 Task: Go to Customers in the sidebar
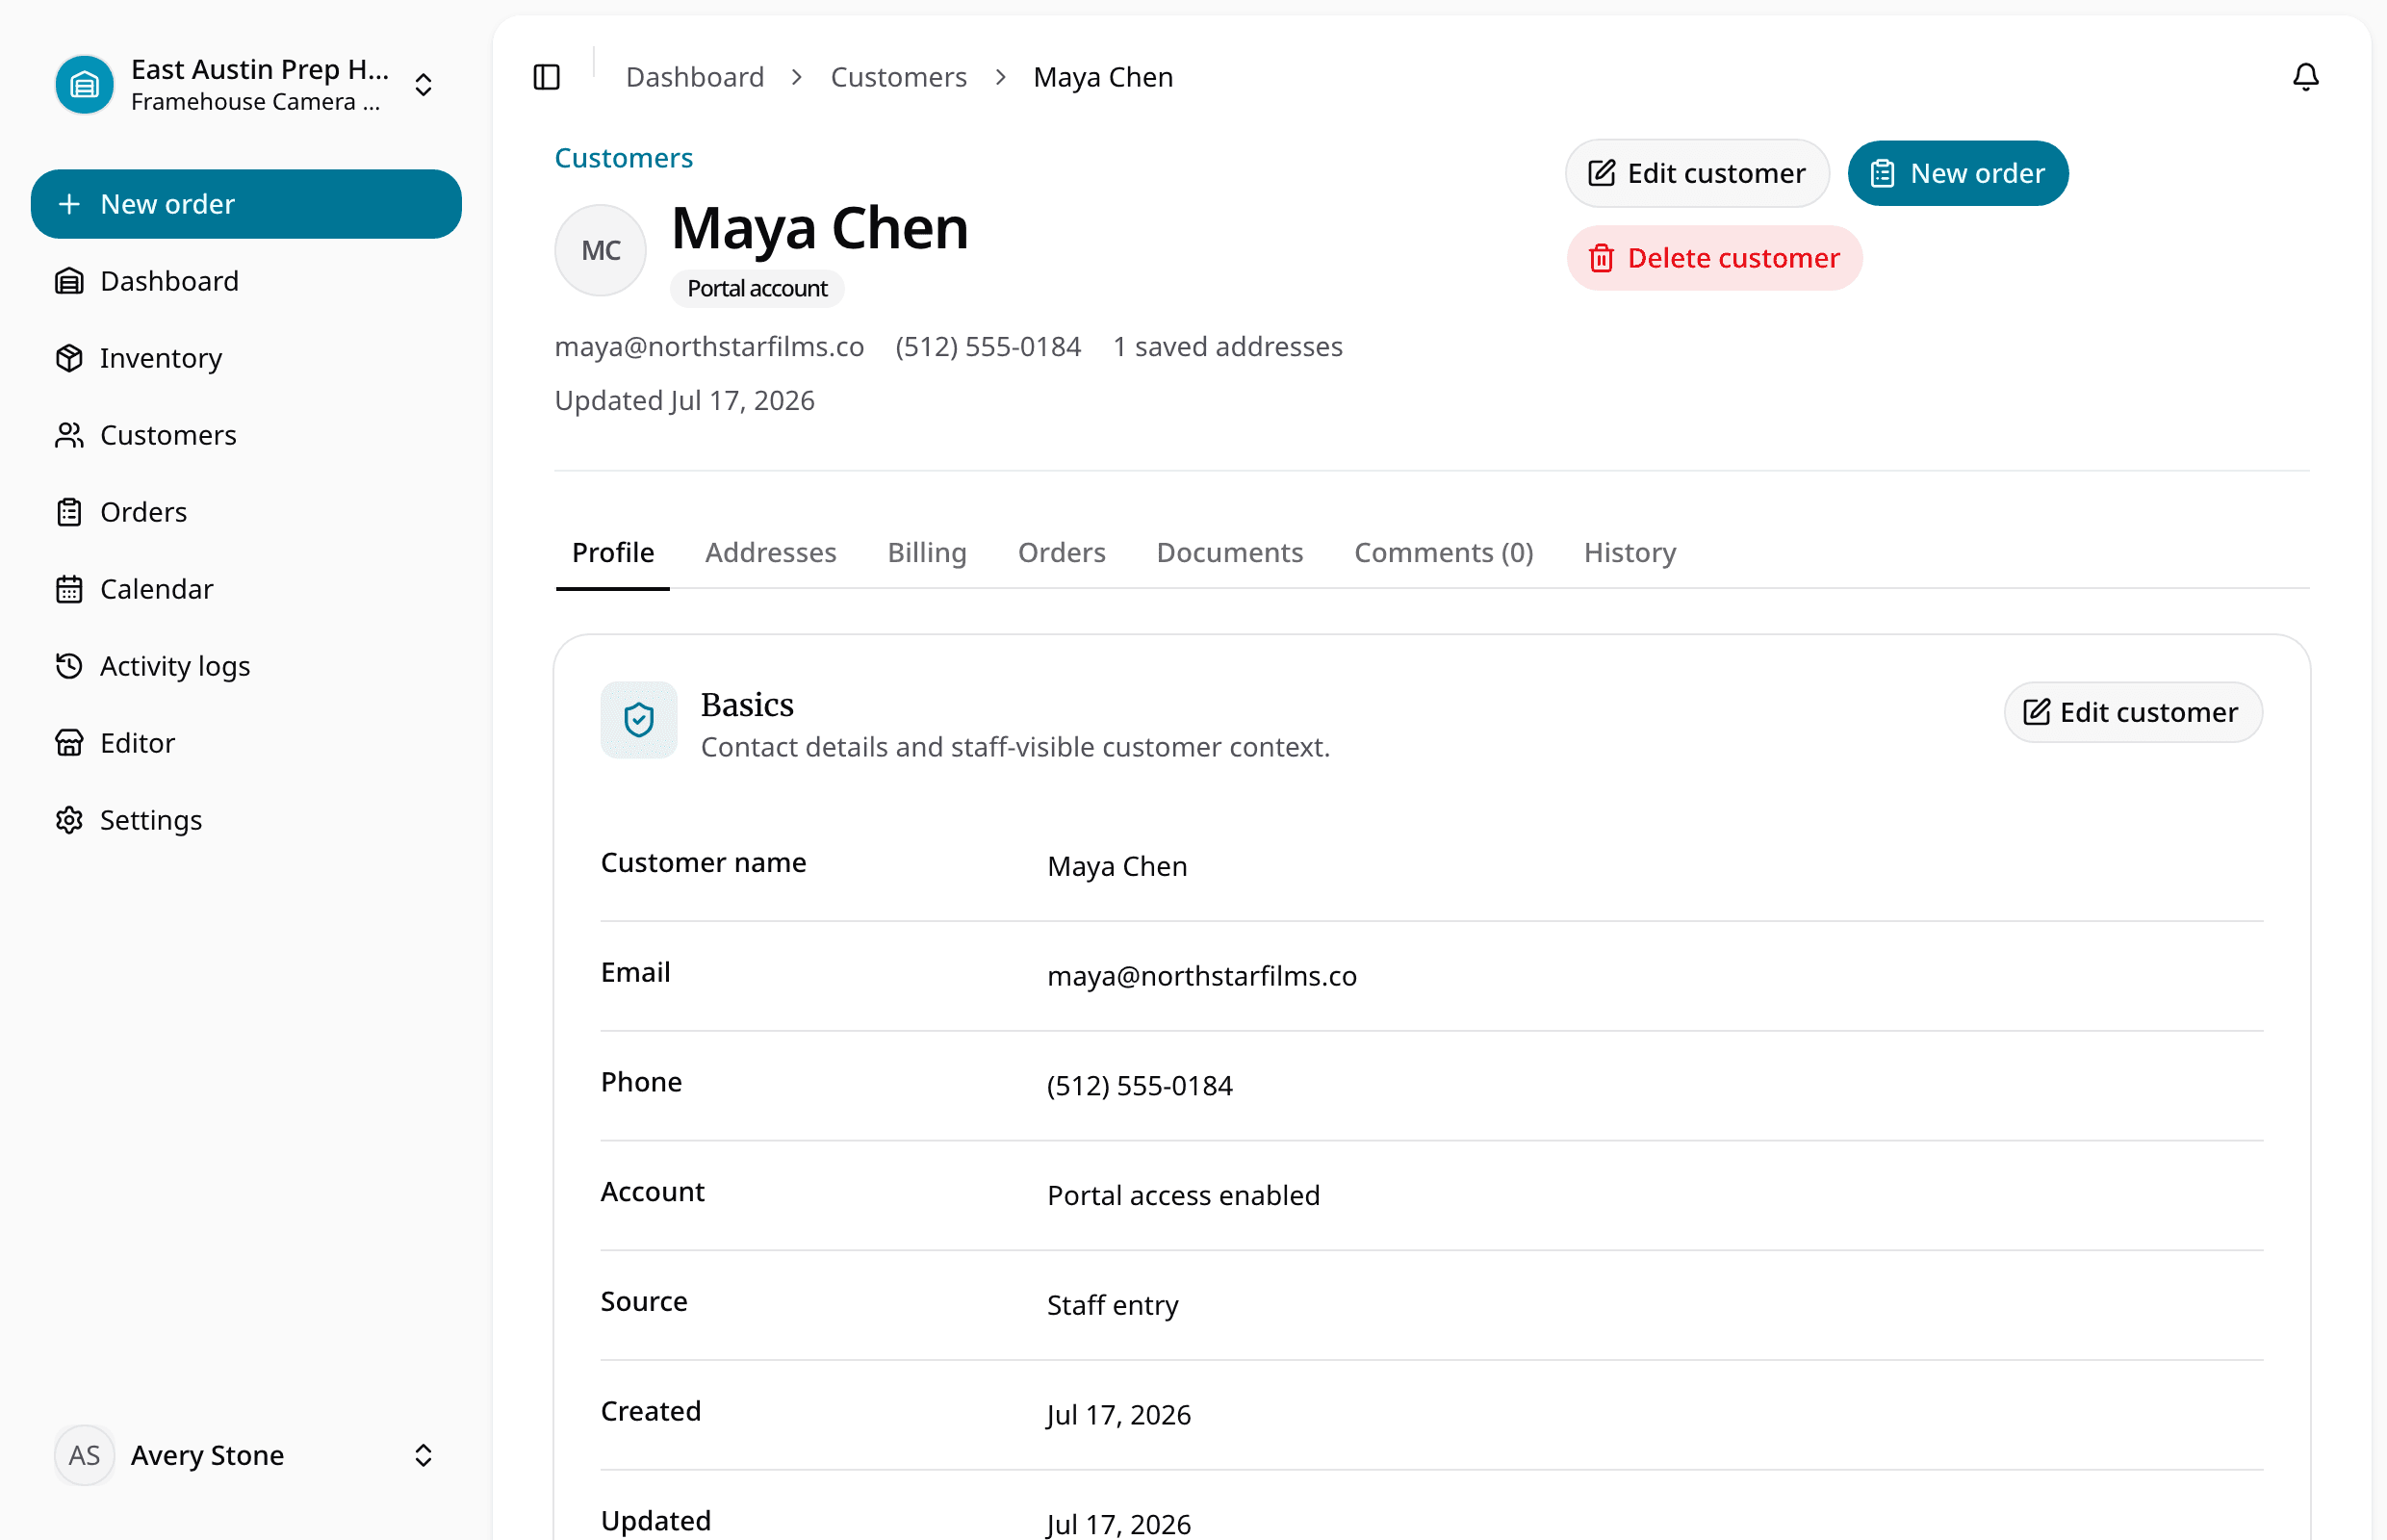click(x=246, y=435)
